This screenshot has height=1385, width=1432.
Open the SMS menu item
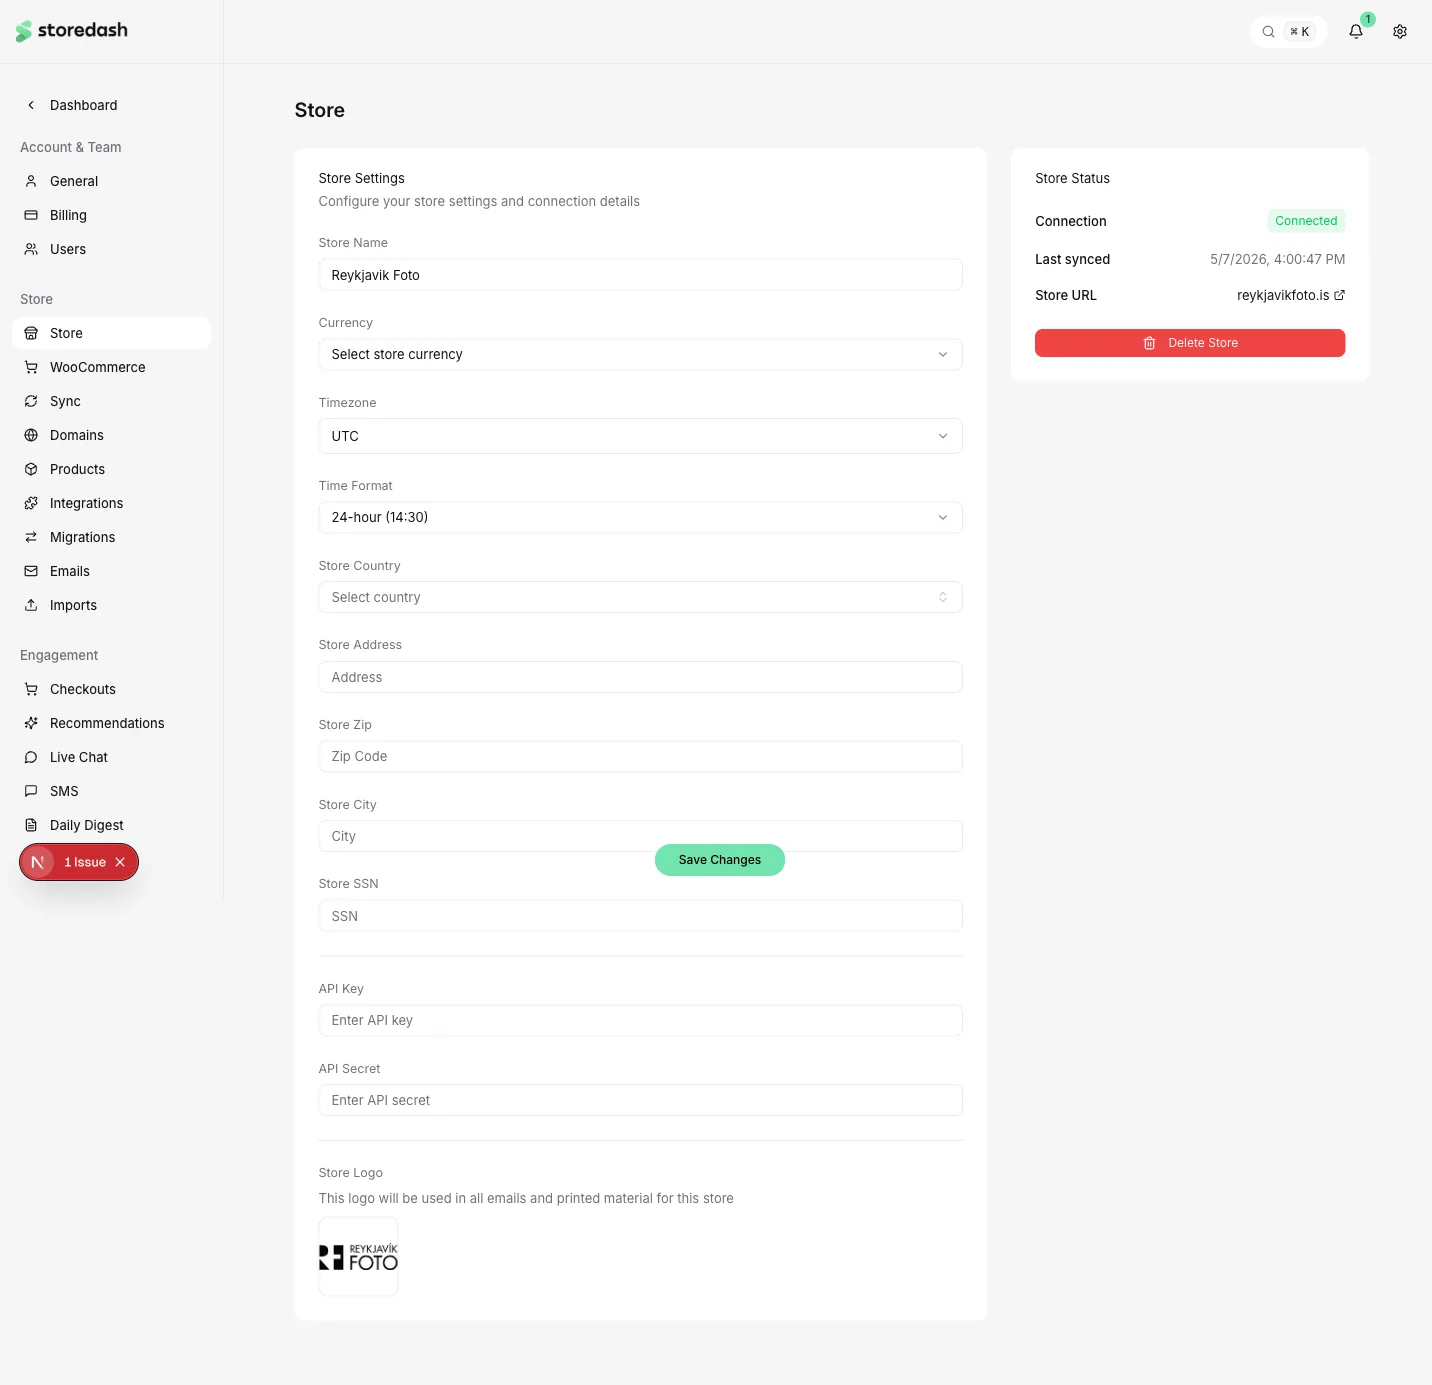click(x=111, y=791)
